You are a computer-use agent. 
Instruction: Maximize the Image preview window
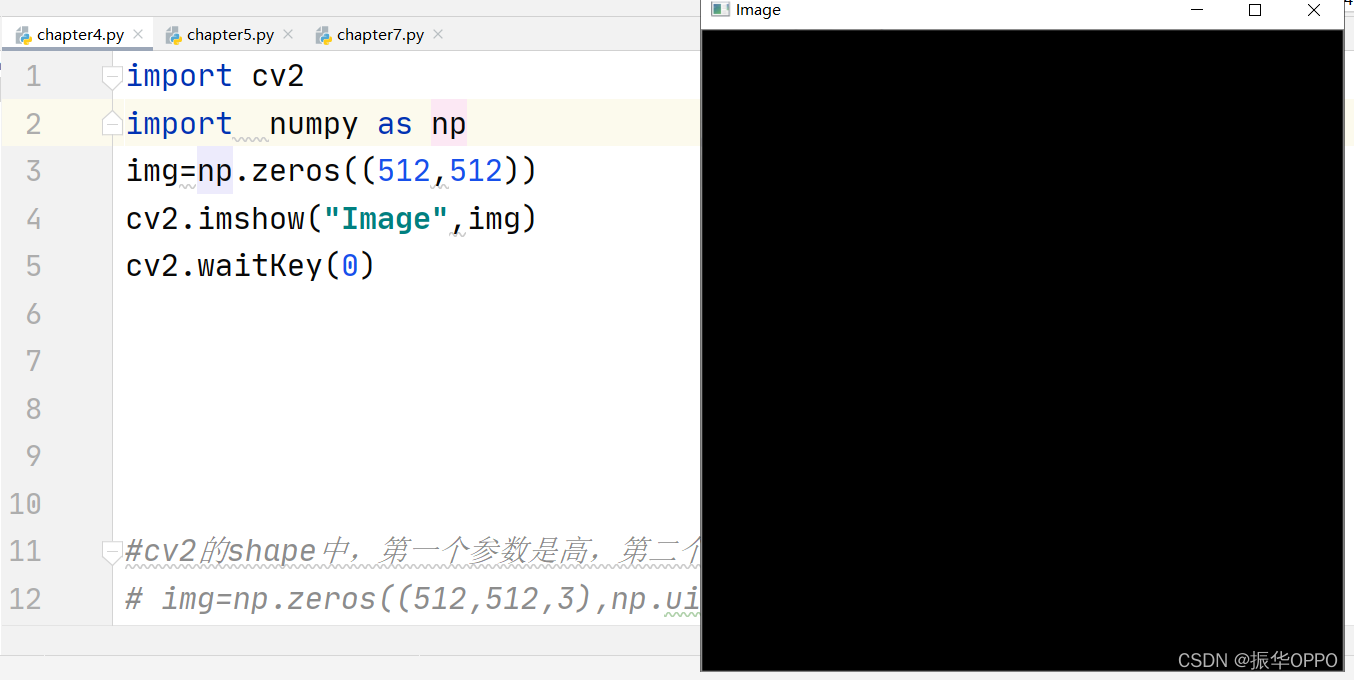pyautogui.click(x=1254, y=10)
